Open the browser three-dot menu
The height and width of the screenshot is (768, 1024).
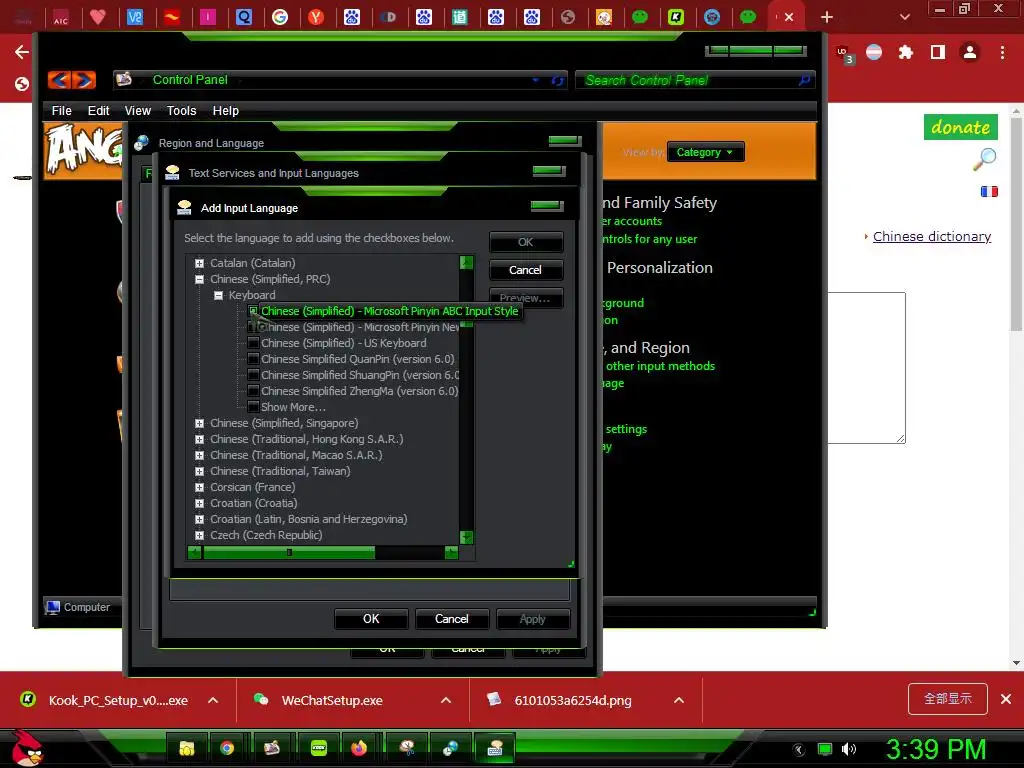click(1002, 52)
